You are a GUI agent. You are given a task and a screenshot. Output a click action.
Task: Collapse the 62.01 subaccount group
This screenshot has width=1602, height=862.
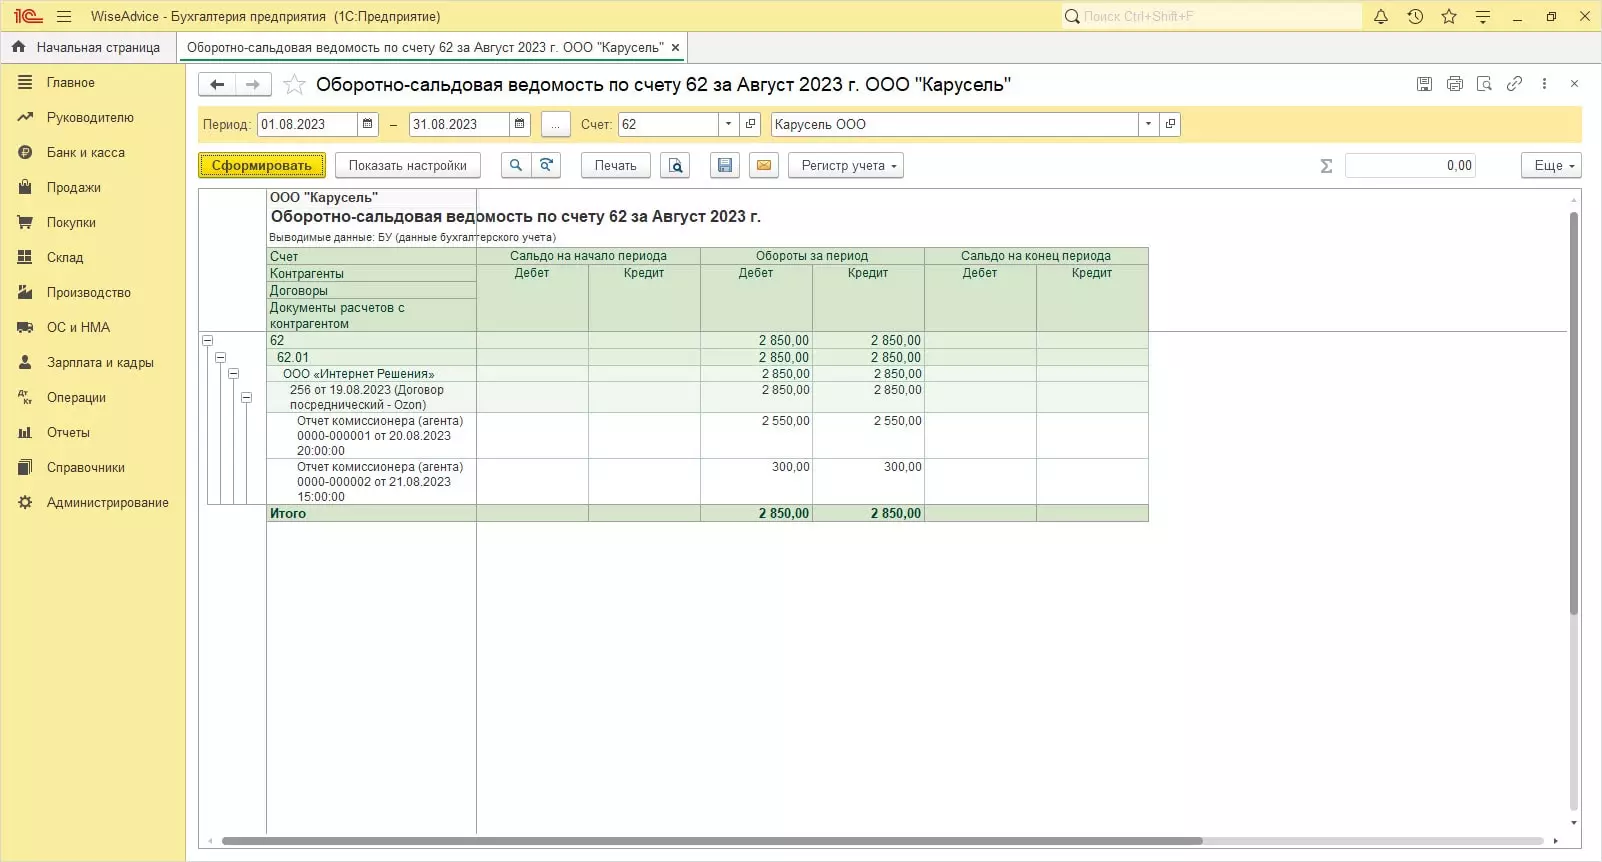pos(221,357)
